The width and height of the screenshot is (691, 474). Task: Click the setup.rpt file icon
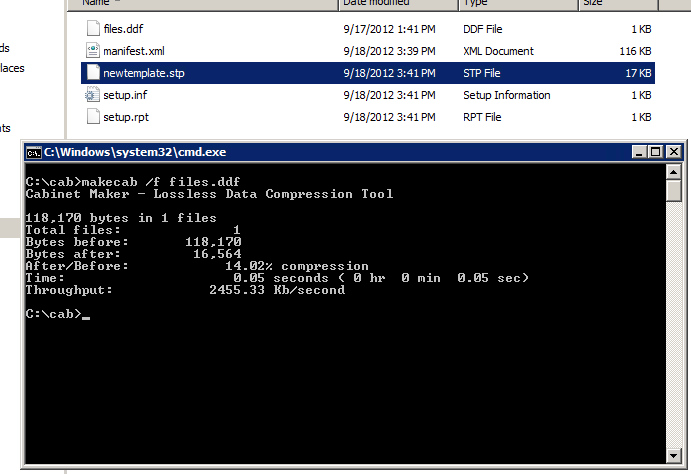(93, 117)
